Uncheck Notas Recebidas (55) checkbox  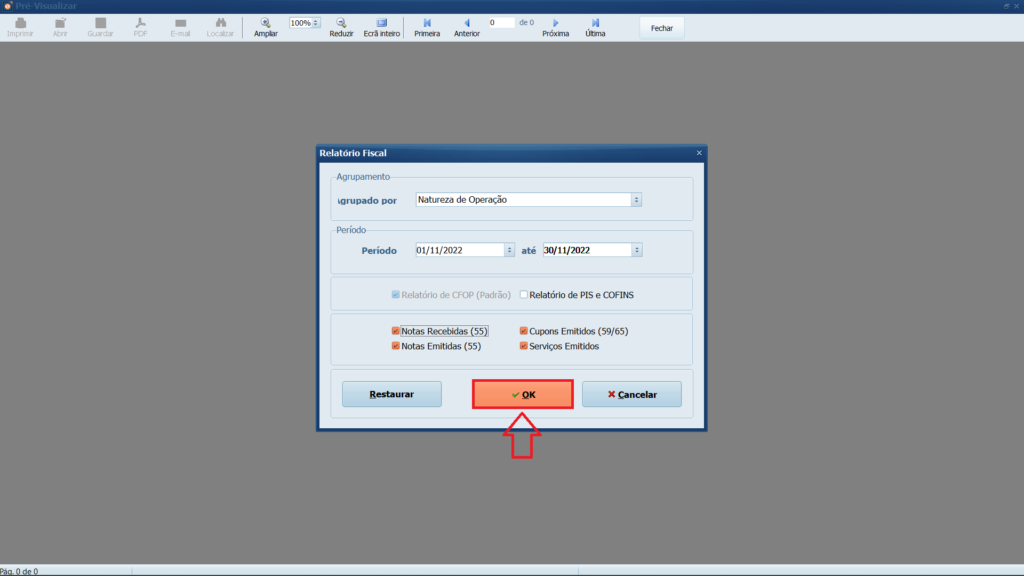[x=396, y=331]
